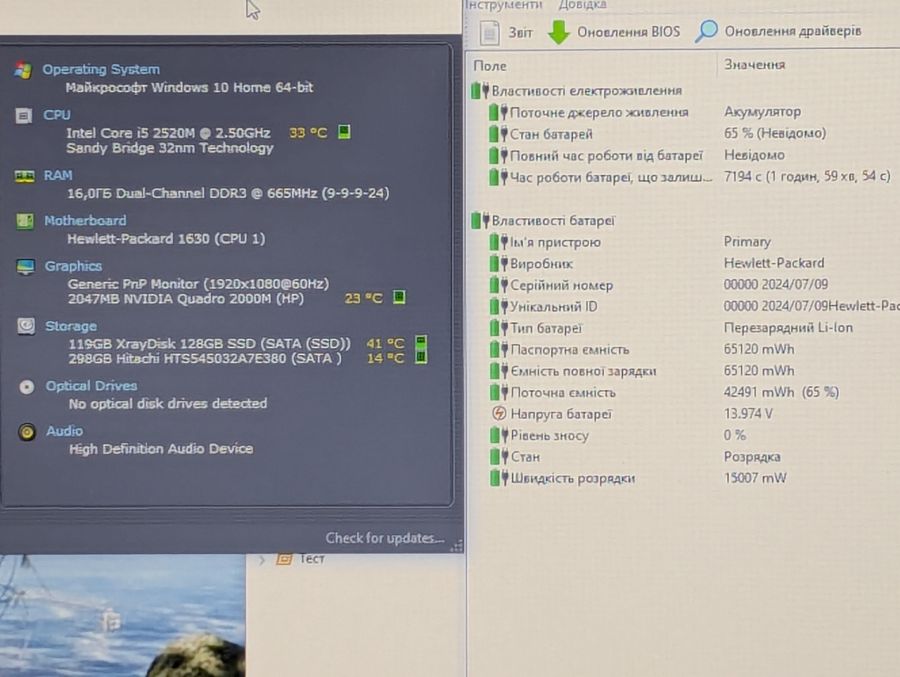Click the CPU temperature indicator icon next to 33 °C
The image size is (900, 677).
point(344,132)
